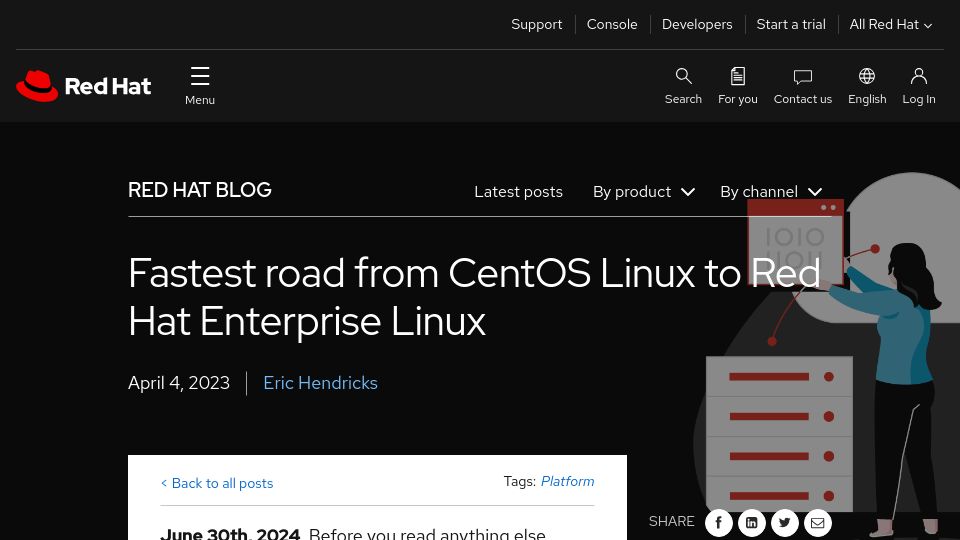This screenshot has width=960, height=540.
Task: Open author Eric Hendricks page
Action: coord(320,383)
